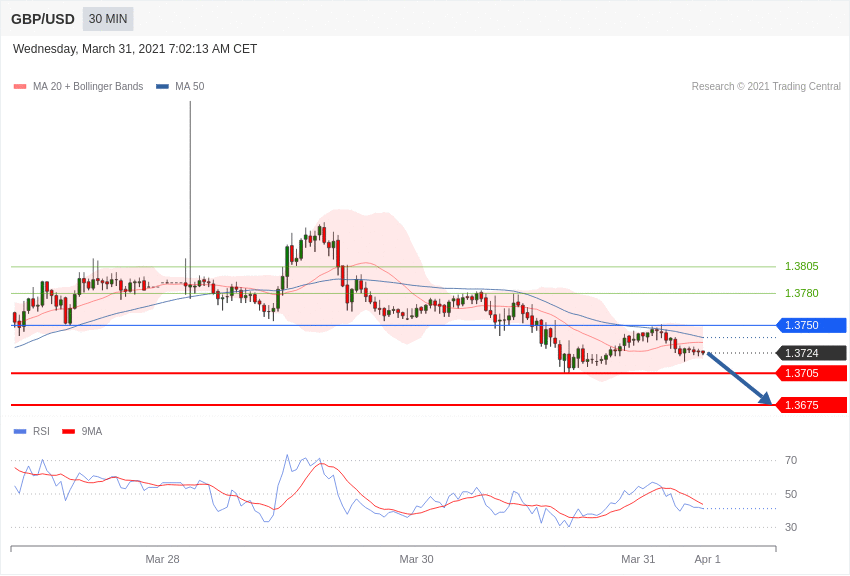Select the 1.3805 resistance level label
850x576 pixels.
pos(802,266)
